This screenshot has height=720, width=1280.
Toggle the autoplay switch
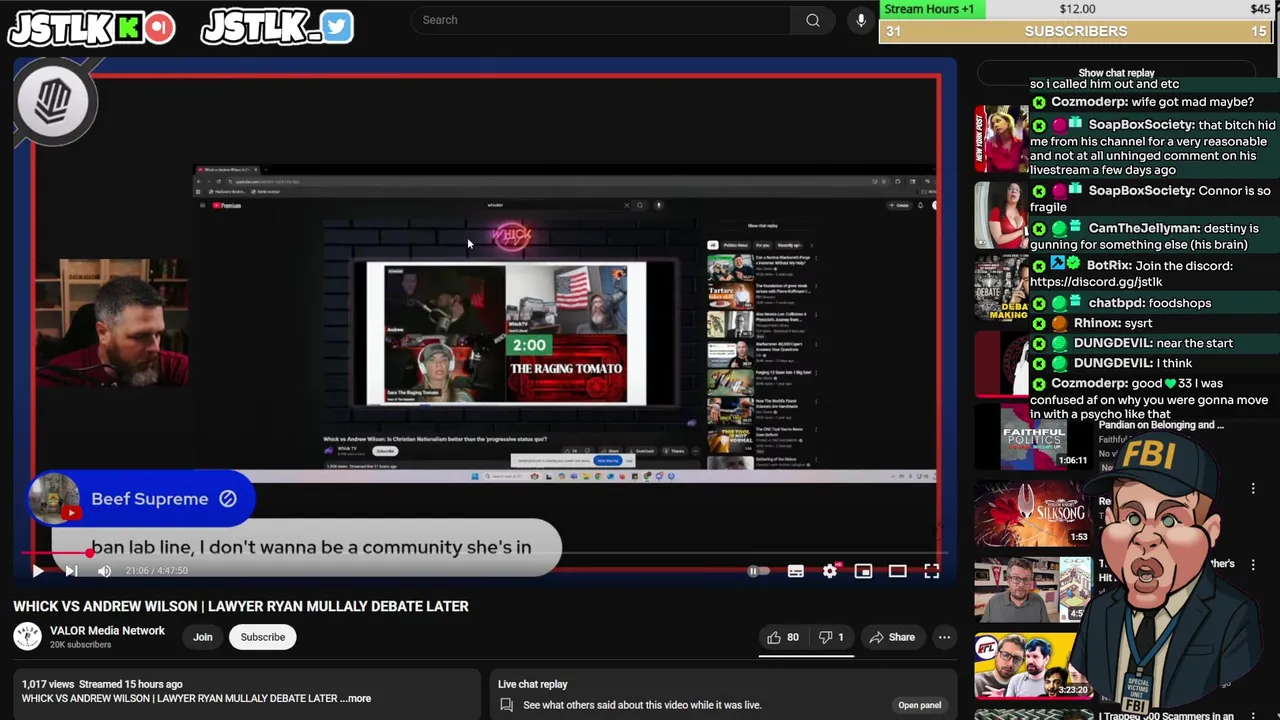(x=759, y=571)
